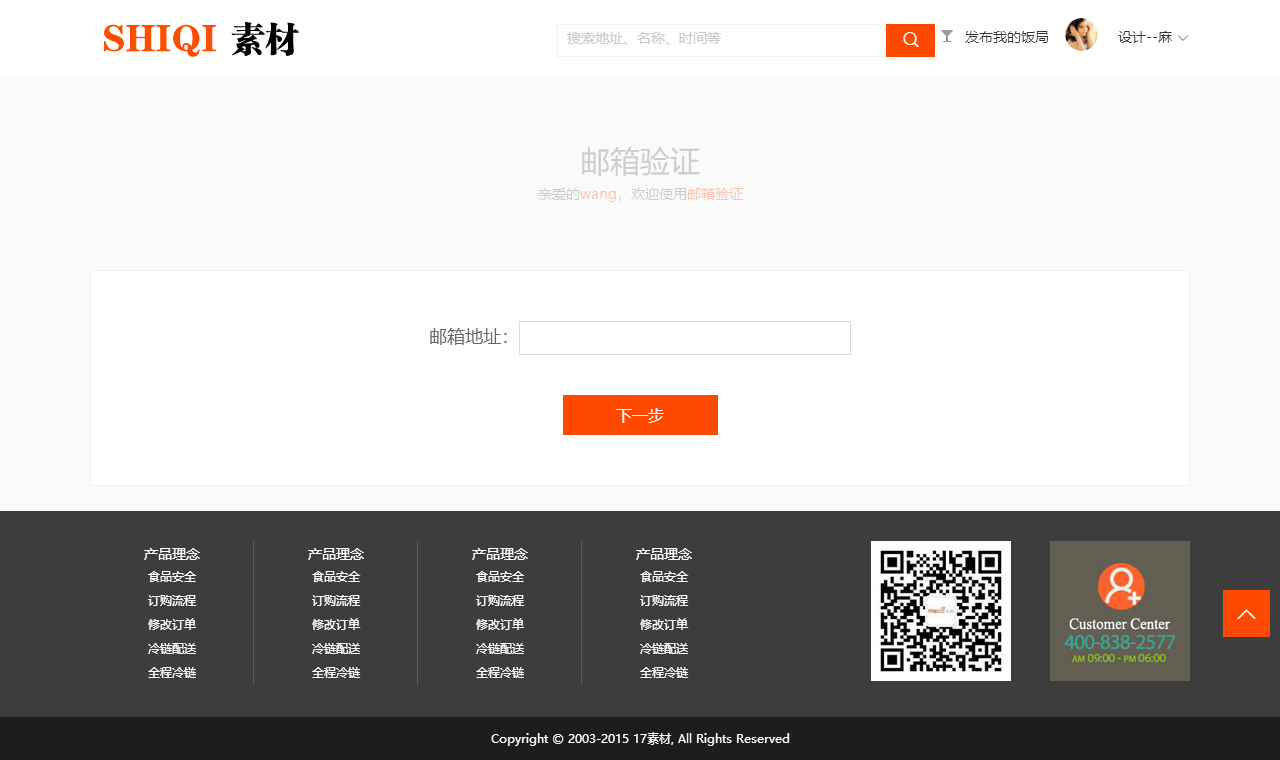Click 产品理念 heading in fourth footer column
This screenshot has height=760, width=1280.
(x=664, y=554)
